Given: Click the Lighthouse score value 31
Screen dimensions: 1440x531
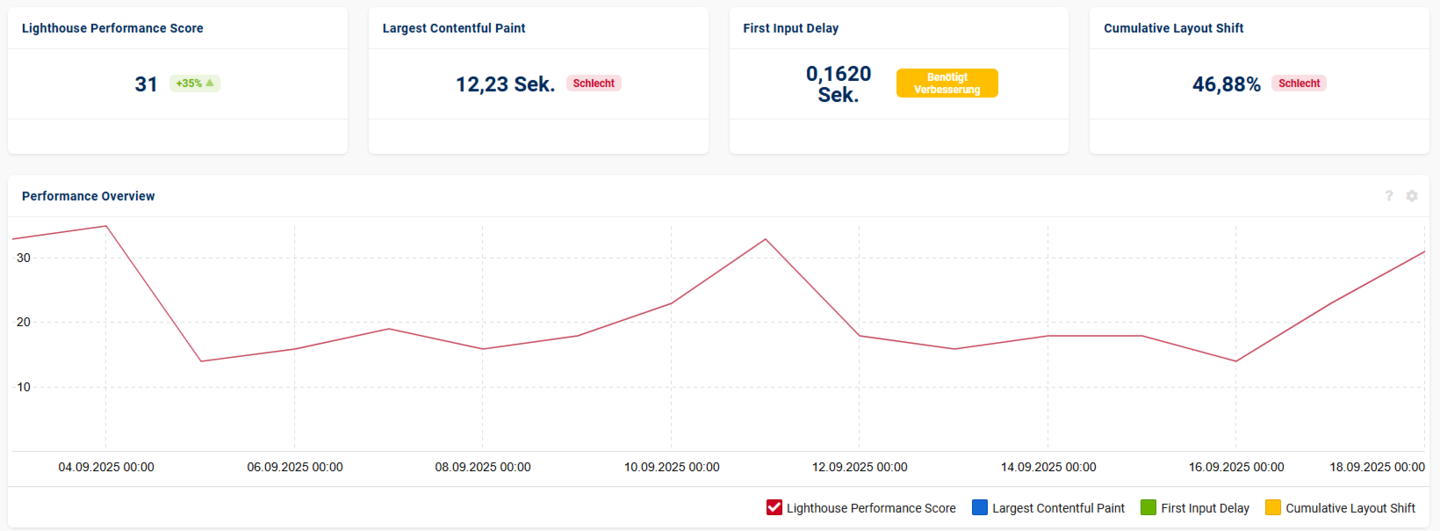Looking at the screenshot, I should tap(146, 84).
